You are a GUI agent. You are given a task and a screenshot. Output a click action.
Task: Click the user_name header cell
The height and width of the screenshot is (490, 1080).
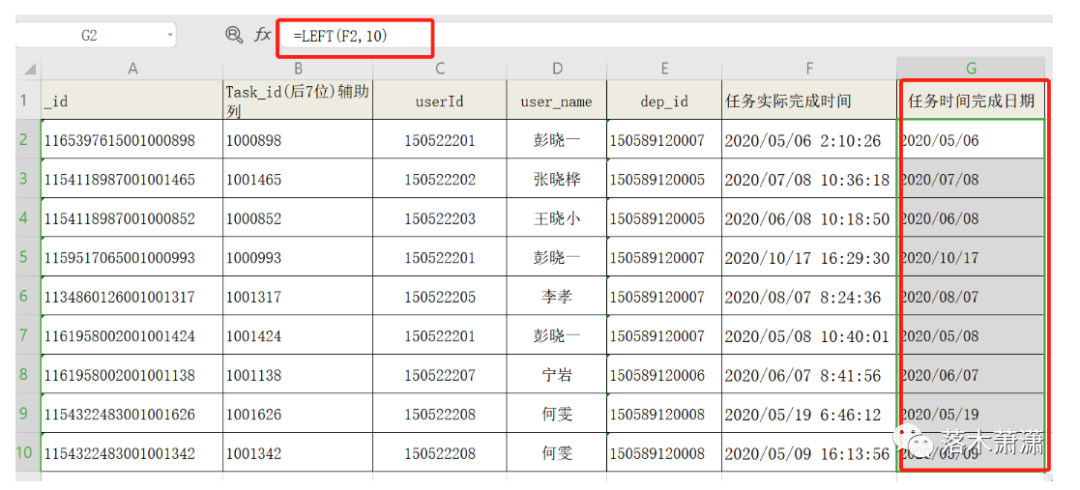tap(557, 101)
